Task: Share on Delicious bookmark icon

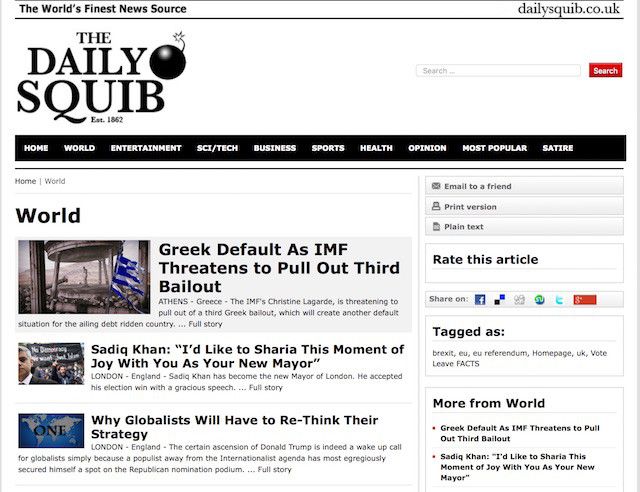Action: pos(500,300)
